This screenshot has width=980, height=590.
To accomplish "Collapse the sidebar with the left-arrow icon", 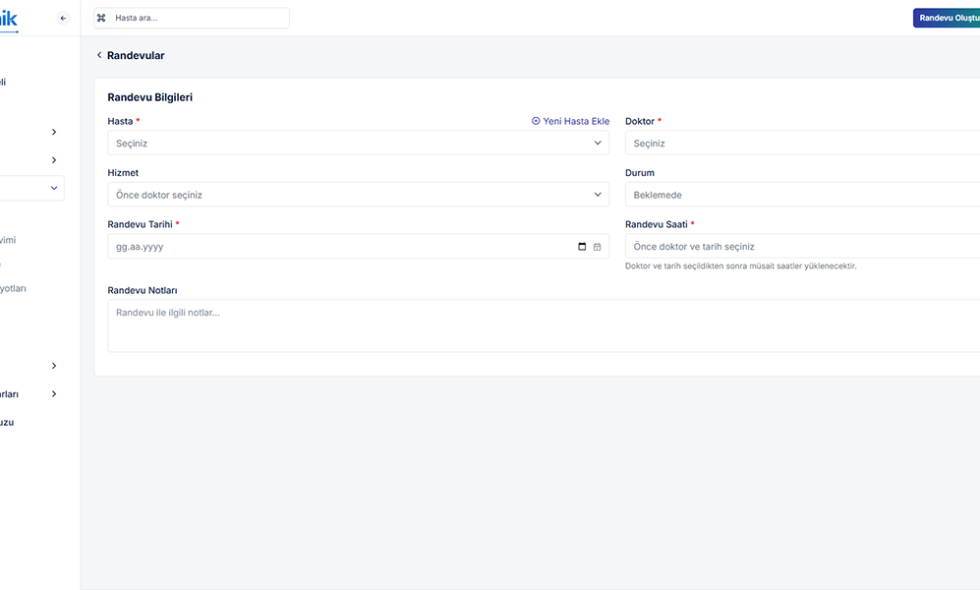I will coord(64,18).
